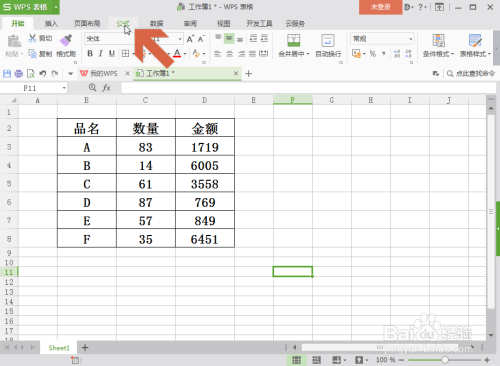Screen dimensions: 500x366
Task: Toggle middle vertical alignment
Action: point(229,39)
